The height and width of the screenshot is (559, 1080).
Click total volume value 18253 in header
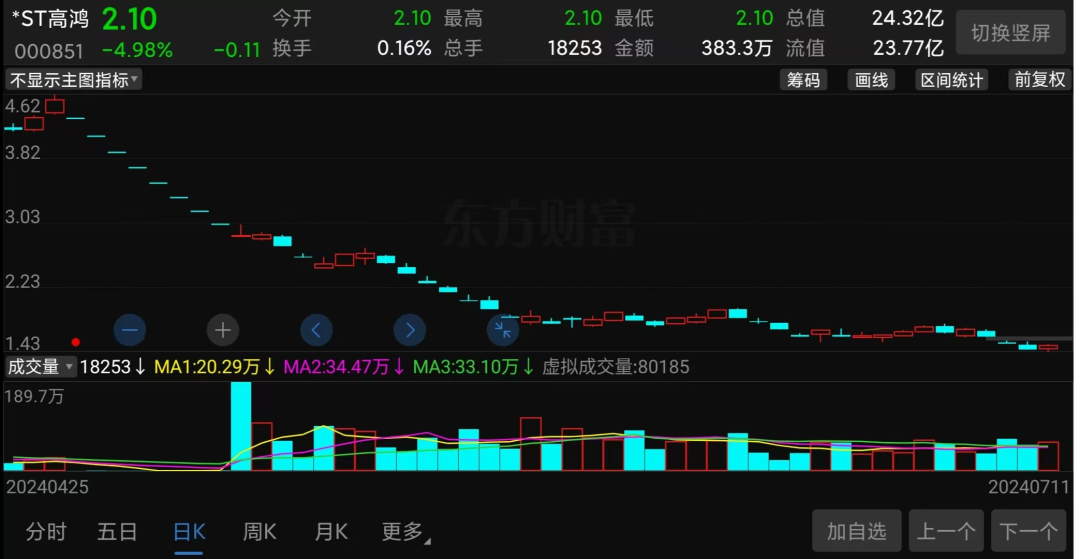click(x=574, y=48)
